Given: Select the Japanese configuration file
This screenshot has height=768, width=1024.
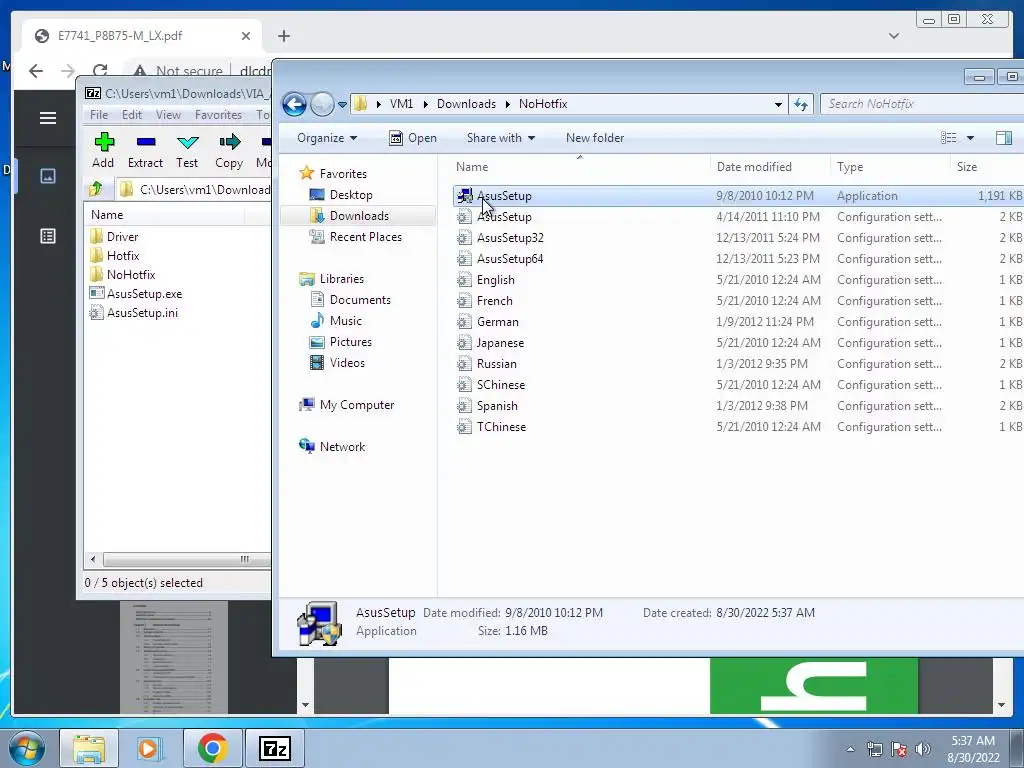Looking at the screenshot, I should coord(738,343).
